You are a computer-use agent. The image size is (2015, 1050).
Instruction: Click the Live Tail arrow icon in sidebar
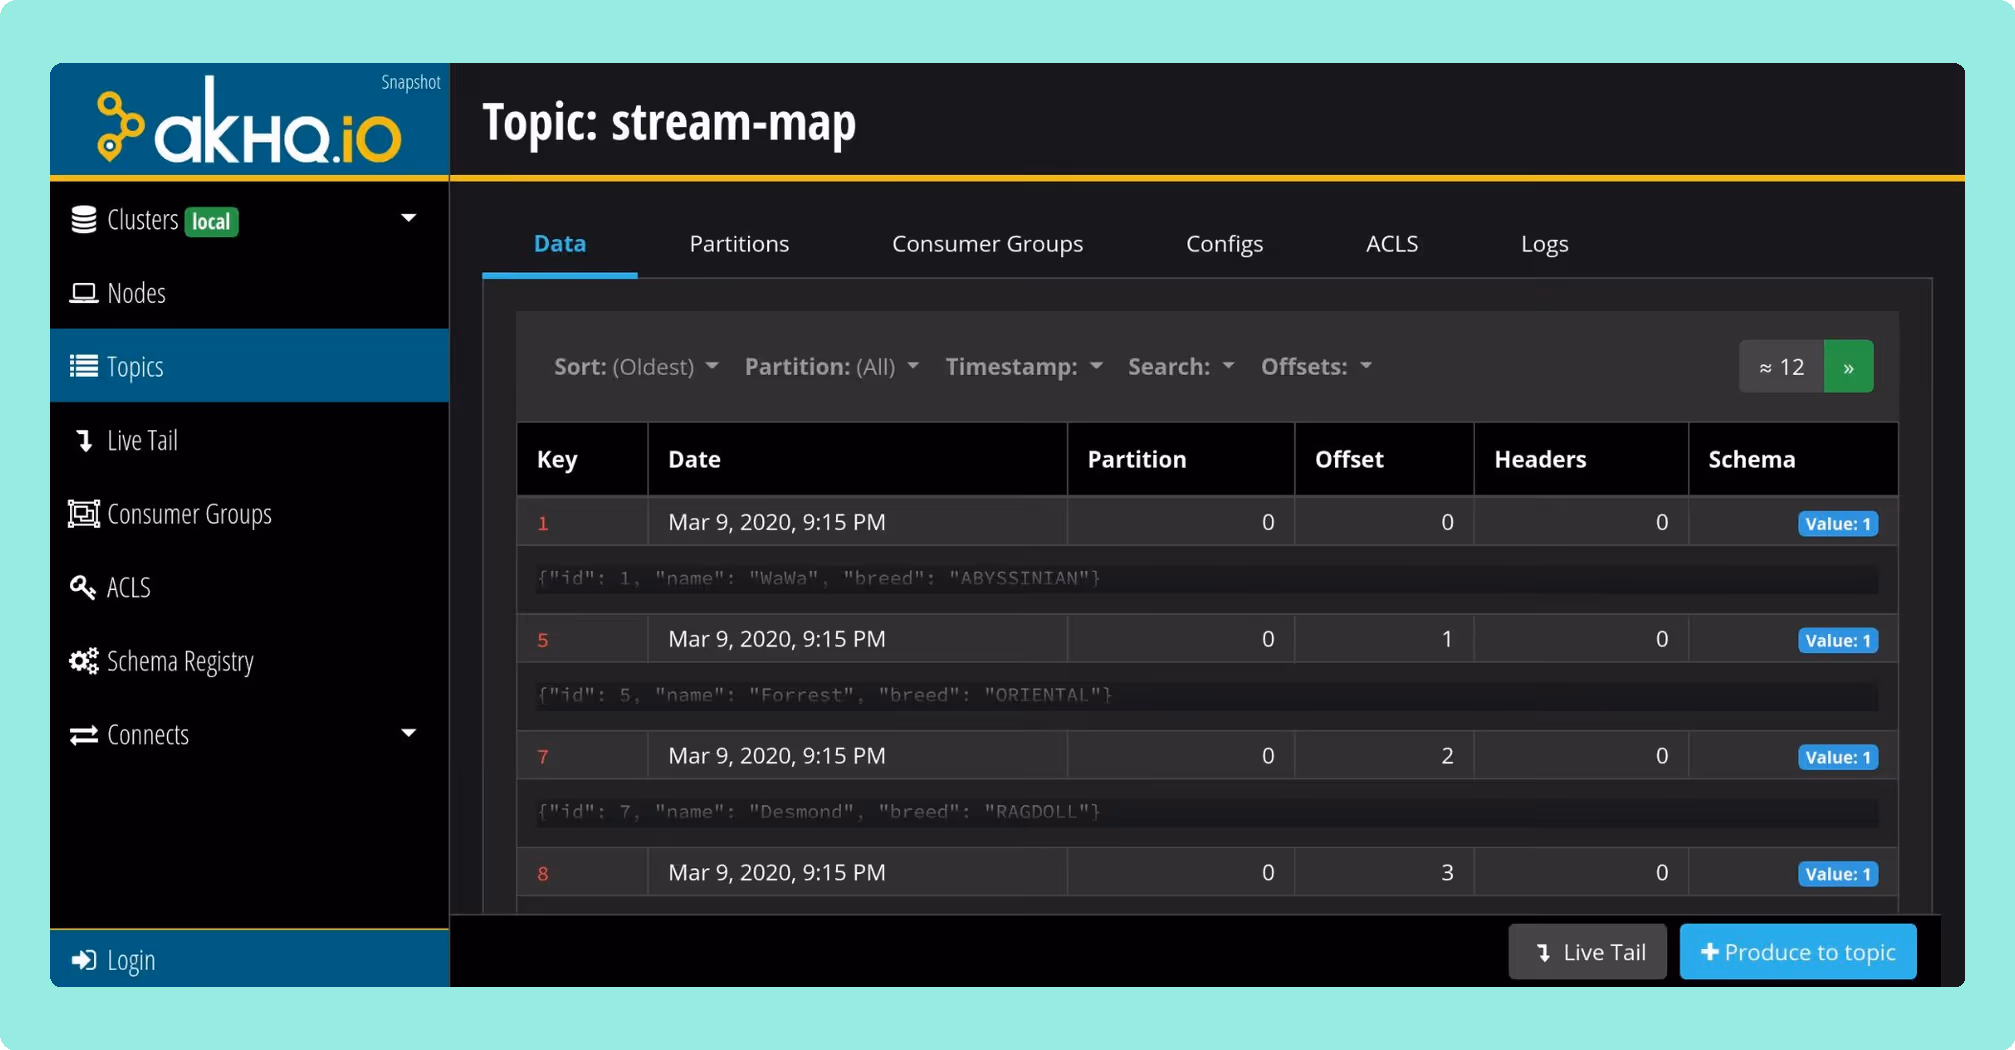pos(85,440)
